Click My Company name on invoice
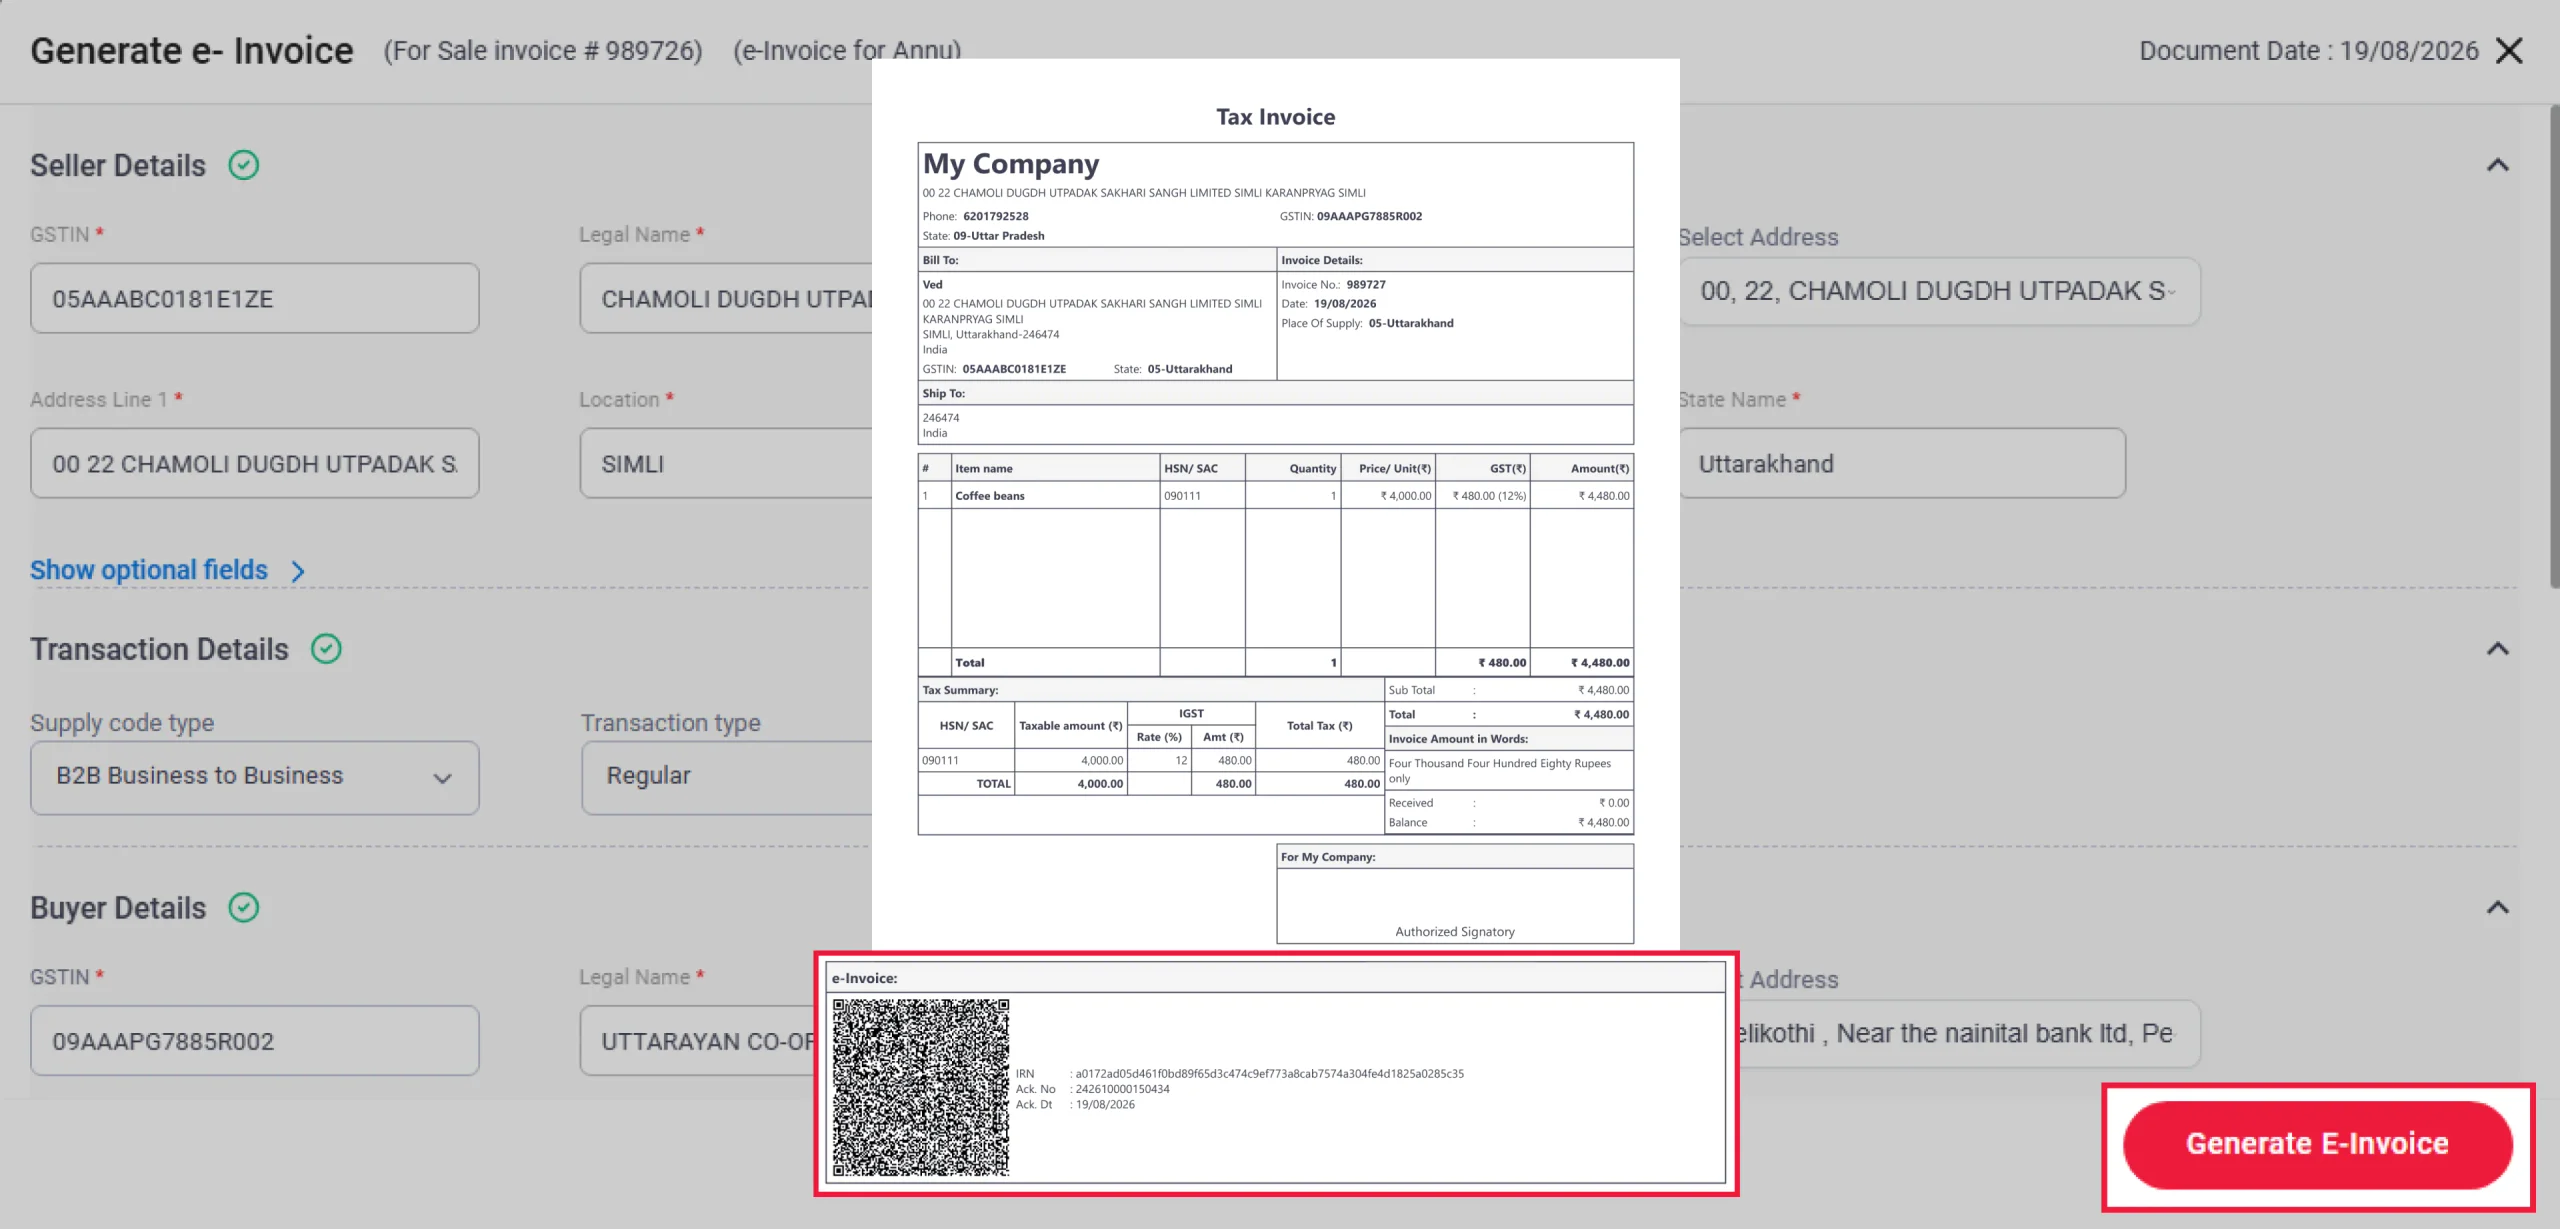 1011,164
